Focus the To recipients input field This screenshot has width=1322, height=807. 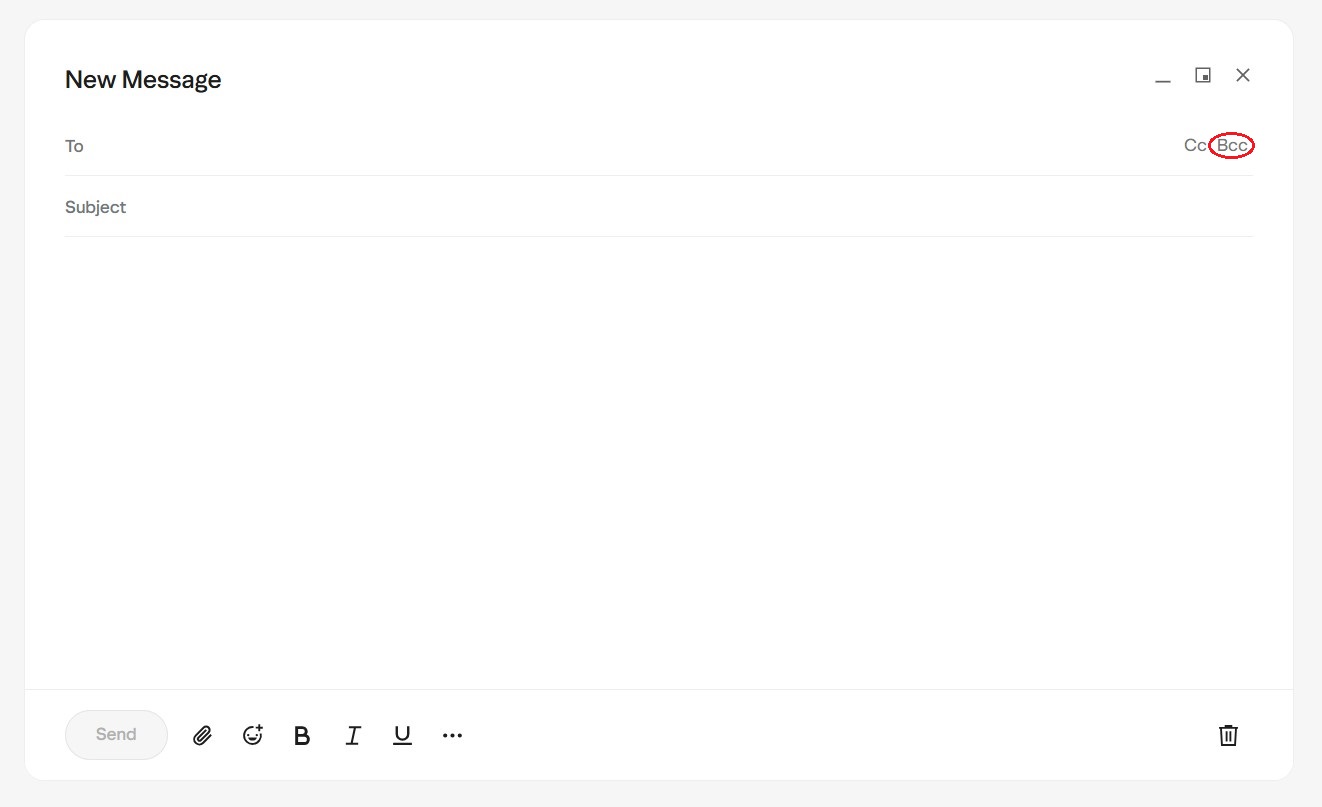click(x=600, y=146)
